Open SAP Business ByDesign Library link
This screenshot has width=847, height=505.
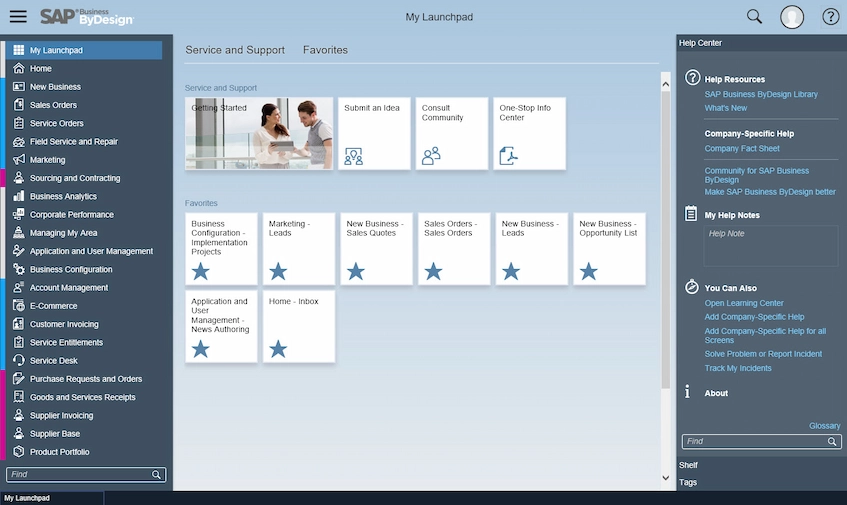[x=761, y=94]
